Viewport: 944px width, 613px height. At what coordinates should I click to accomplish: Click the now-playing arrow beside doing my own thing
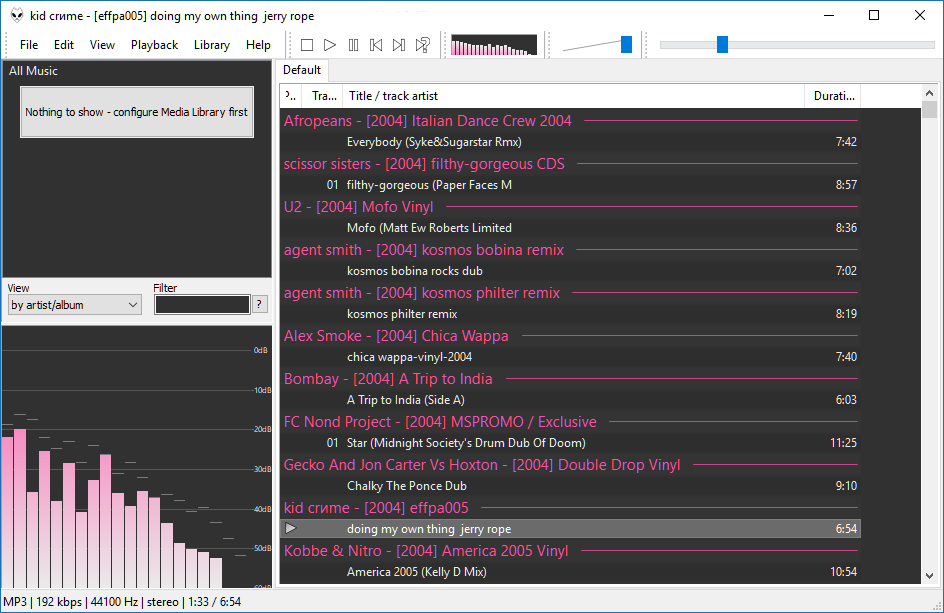290,528
